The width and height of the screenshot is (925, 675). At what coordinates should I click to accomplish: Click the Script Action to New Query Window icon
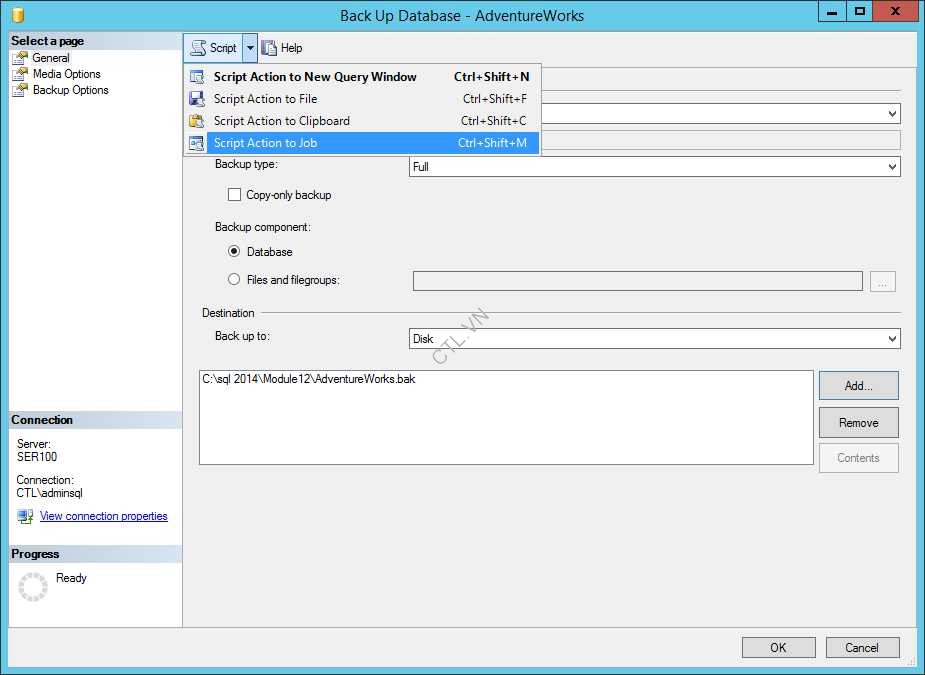[196, 76]
